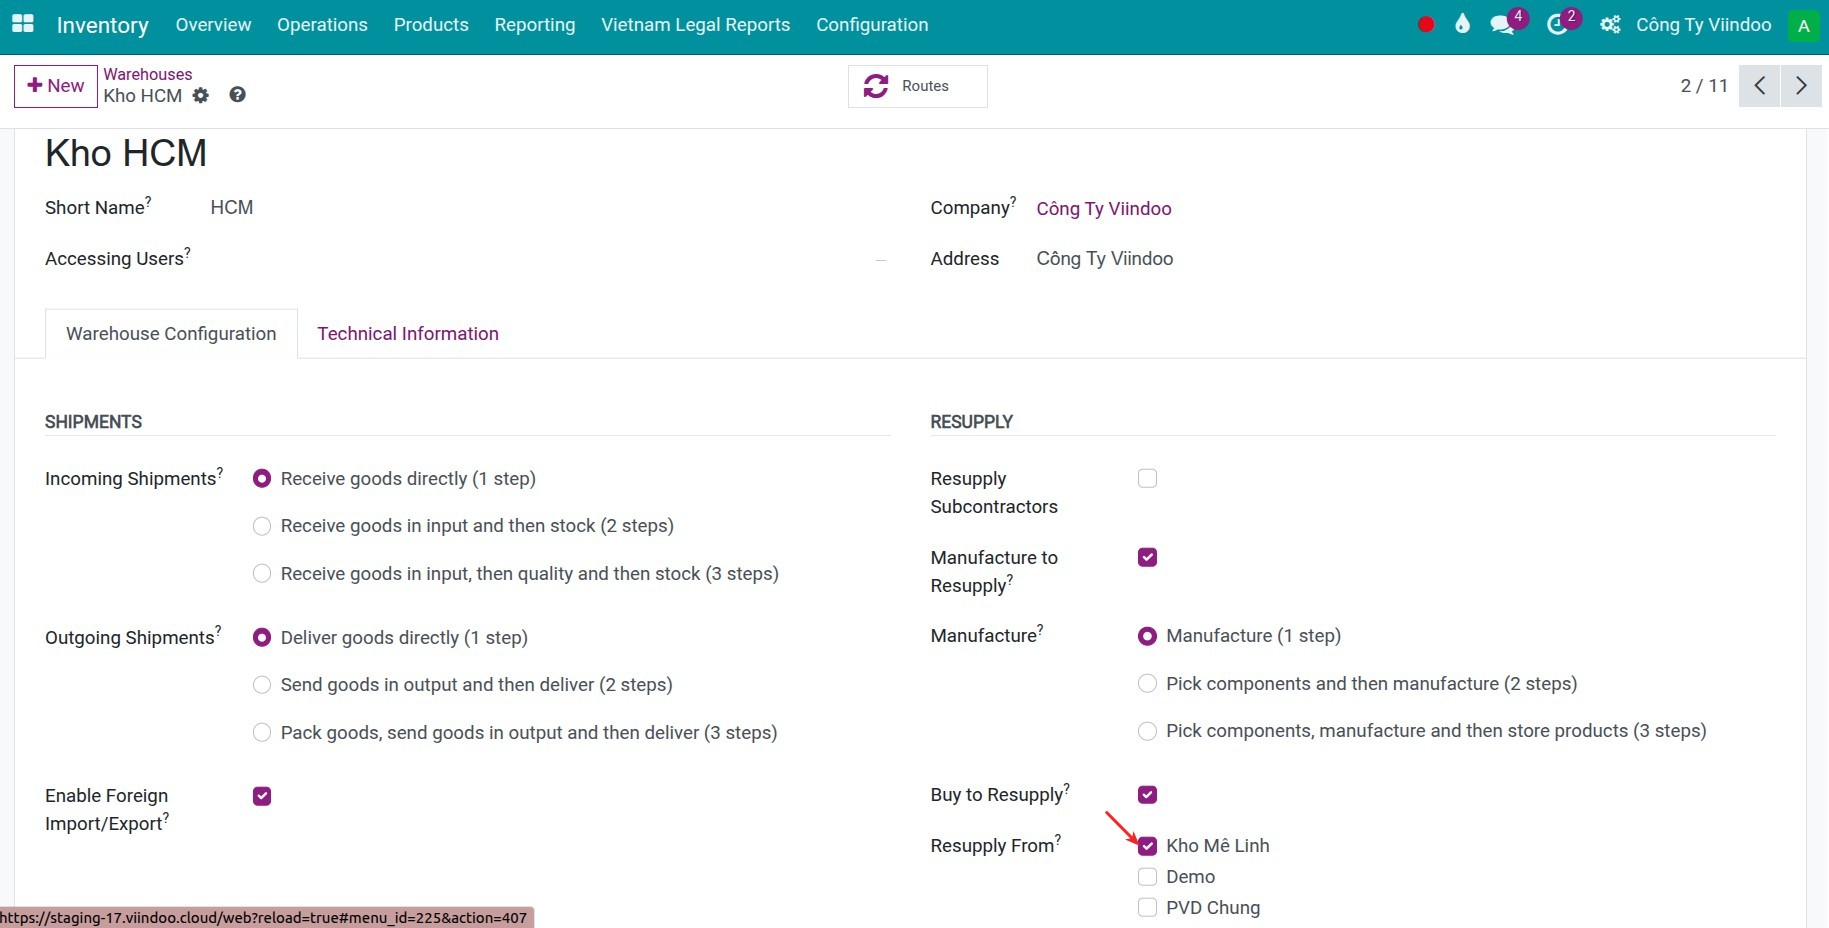Edit the Kho HCM warehouse name
This screenshot has width=1829, height=928.
pyautogui.click(x=126, y=153)
